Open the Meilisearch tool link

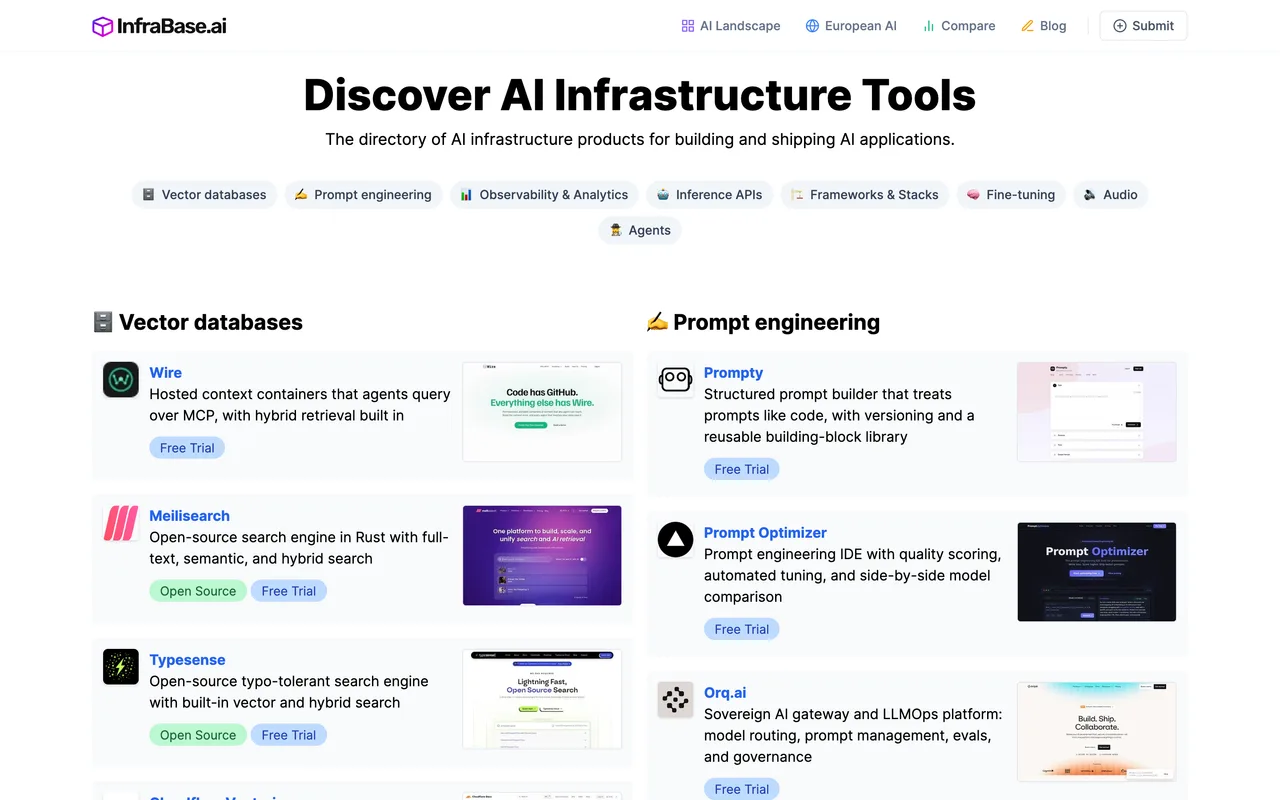pos(190,515)
